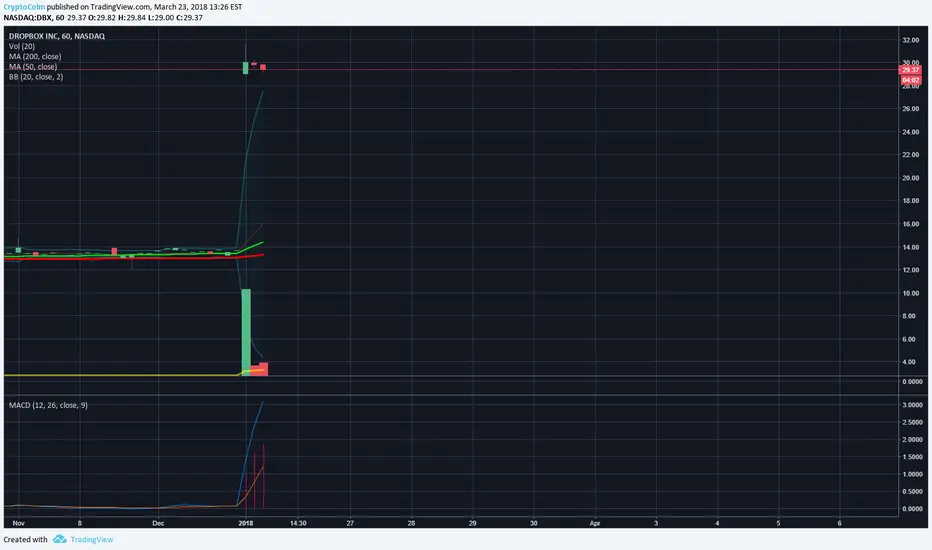
Task: Click the 1.0000 MACD axis label
Action: (x=912, y=474)
